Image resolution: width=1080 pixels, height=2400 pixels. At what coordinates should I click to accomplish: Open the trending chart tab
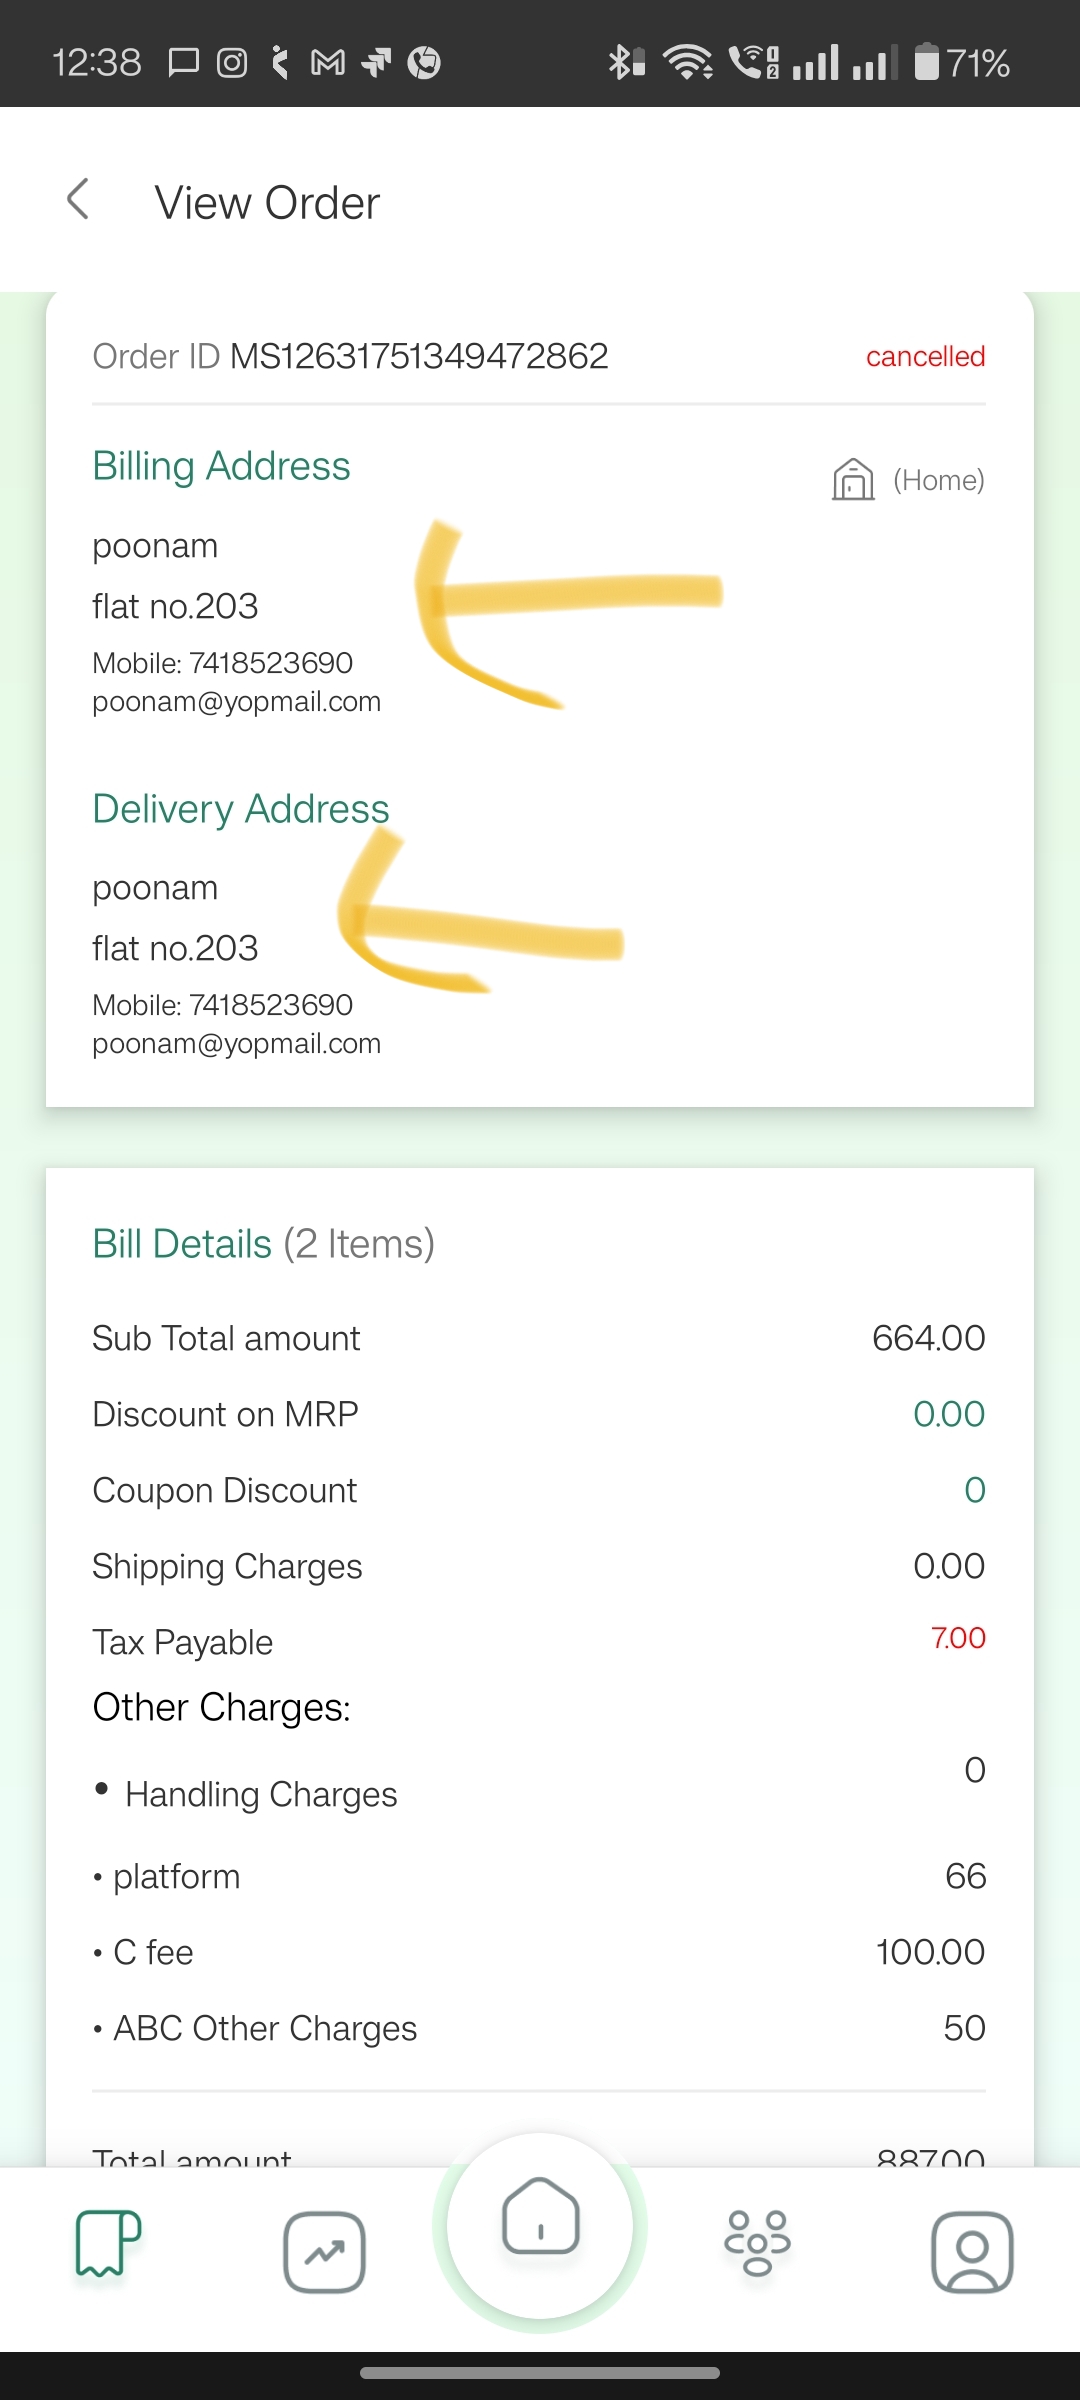point(324,2251)
